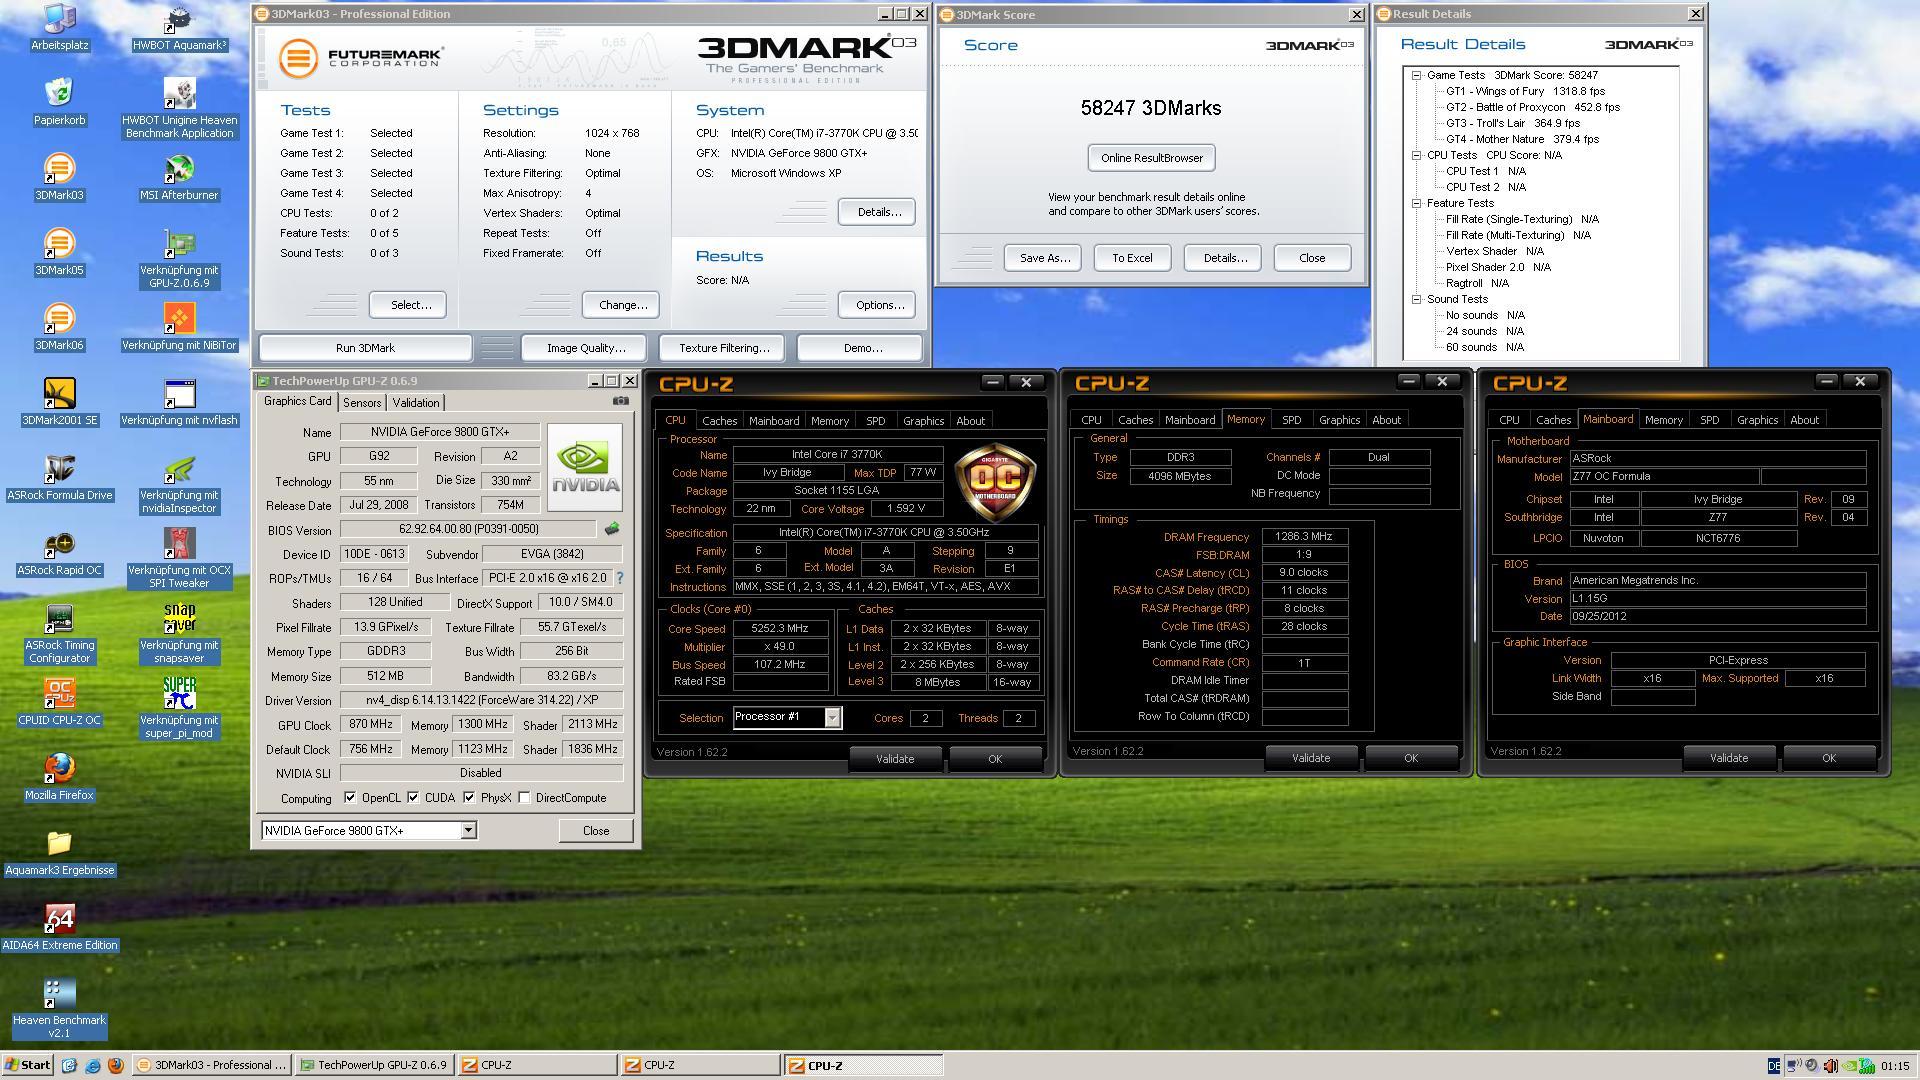Open the GPU selection dropdown in GPU-Z
1920x1080 pixels.
point(467,831)
